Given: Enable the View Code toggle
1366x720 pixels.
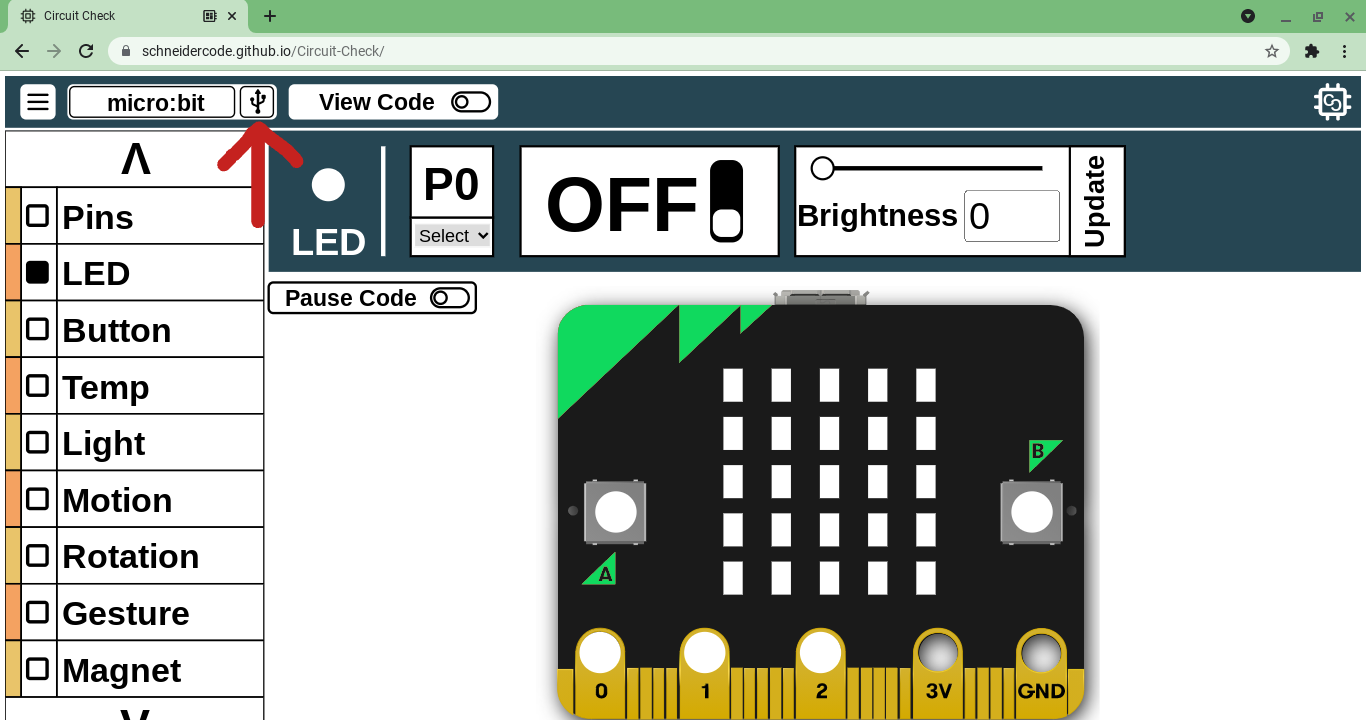Looking at the screenshot, I should (470, 102).
